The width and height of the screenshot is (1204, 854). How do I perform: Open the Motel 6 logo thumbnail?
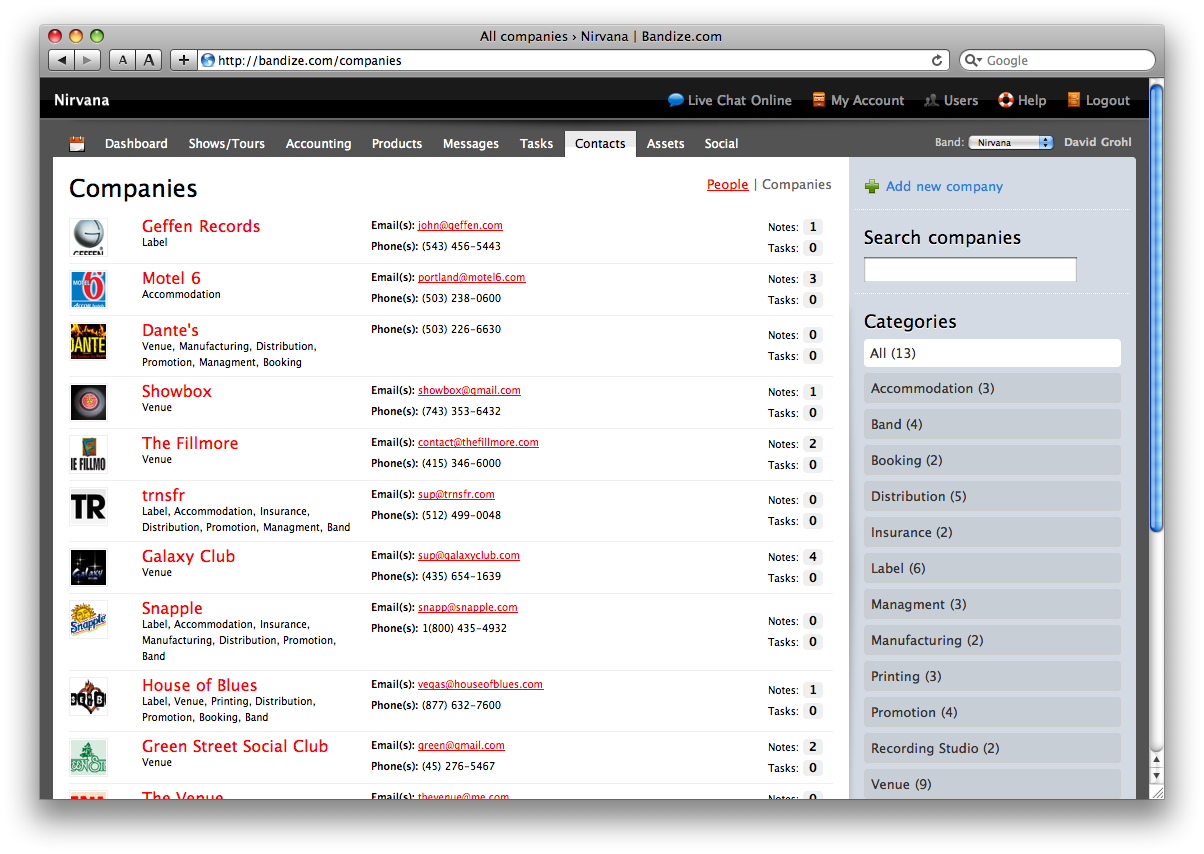pos(88,289)
